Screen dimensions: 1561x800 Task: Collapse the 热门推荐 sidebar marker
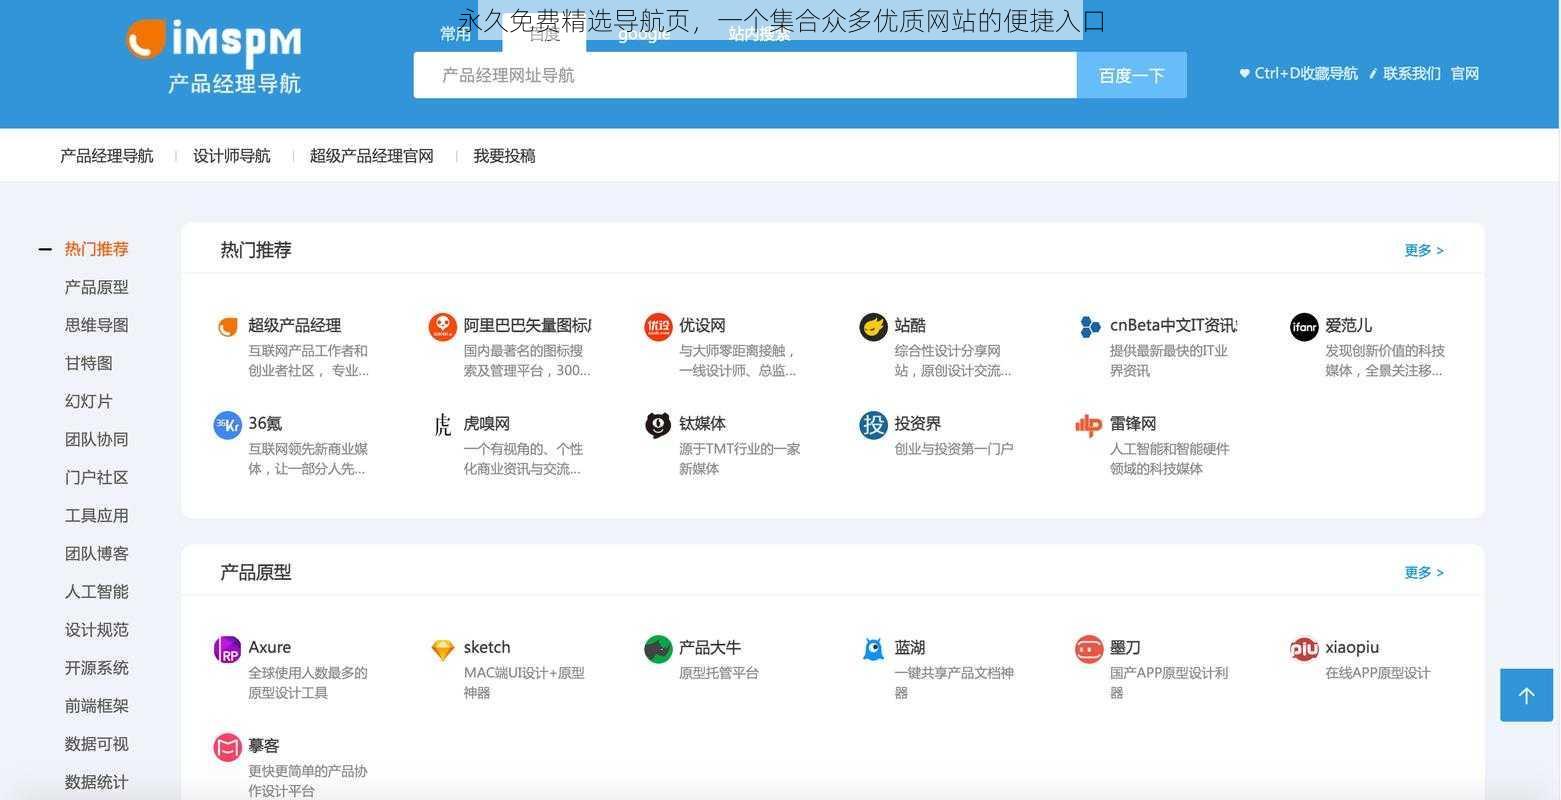tap(45, 249)
